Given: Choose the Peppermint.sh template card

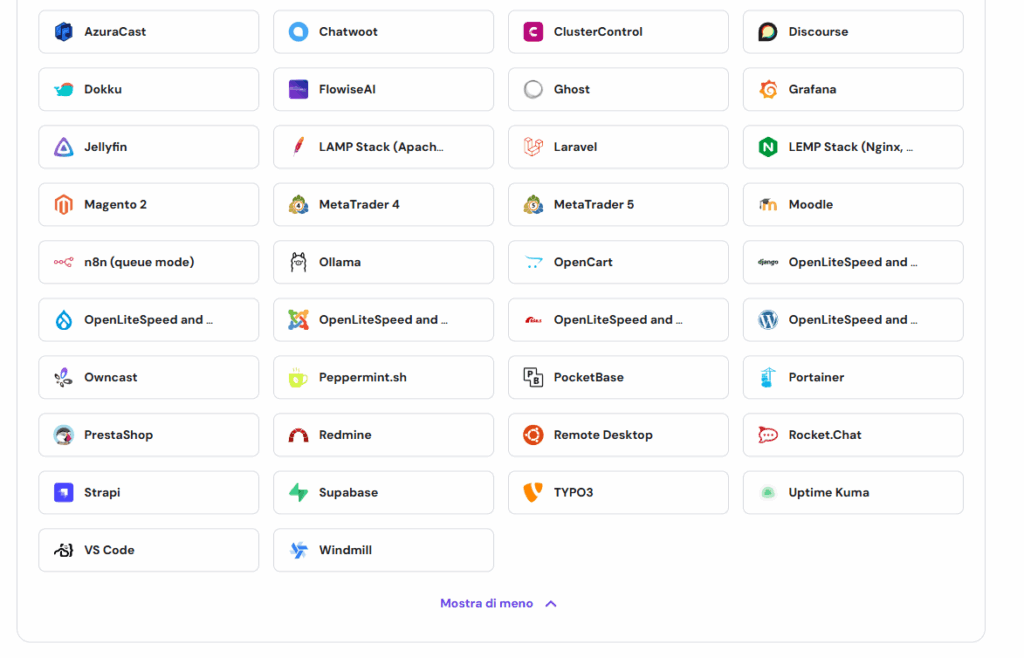Looking at the screenshot, I should [383, 377].
